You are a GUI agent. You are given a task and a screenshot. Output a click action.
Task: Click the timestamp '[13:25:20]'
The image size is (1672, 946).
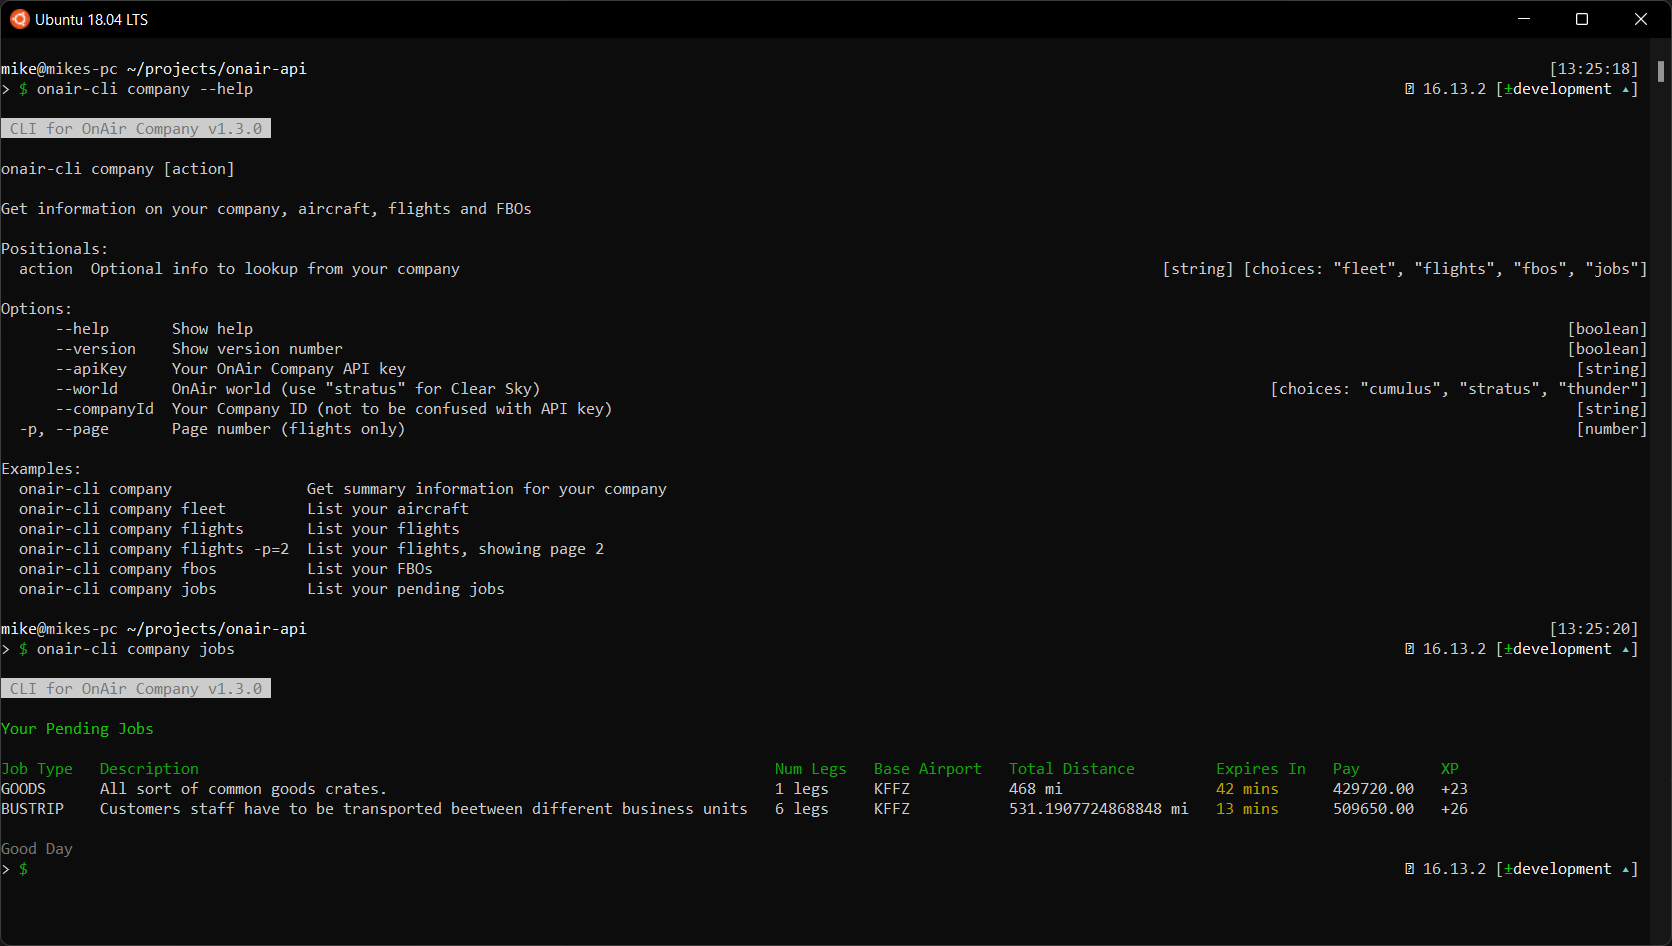[1594, 629]
